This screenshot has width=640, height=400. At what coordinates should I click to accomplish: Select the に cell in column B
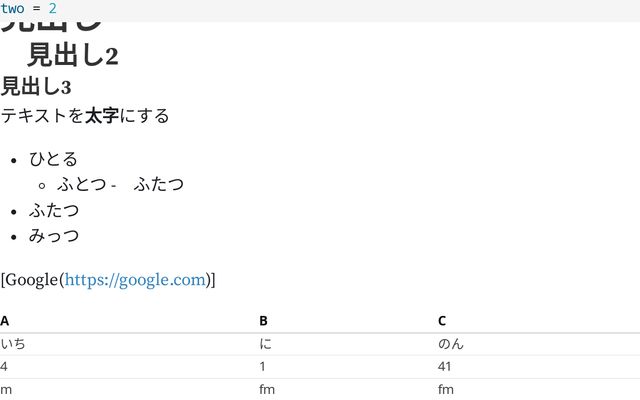pyautogui.click(x=265, y=344)
